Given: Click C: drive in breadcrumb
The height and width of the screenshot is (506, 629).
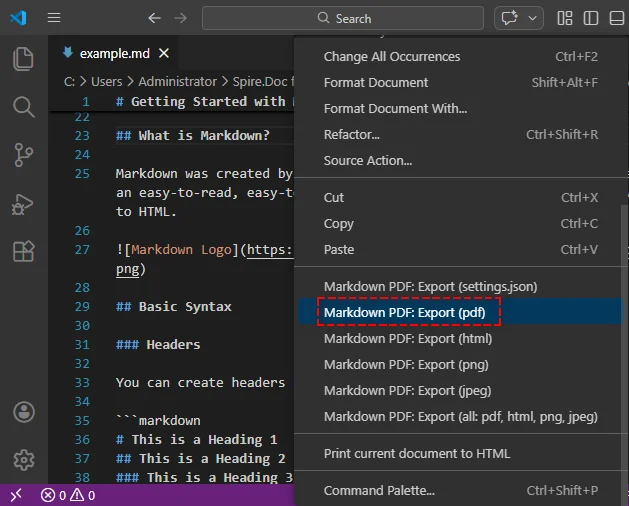Looking at the screenshot, I should coord(69,81).
